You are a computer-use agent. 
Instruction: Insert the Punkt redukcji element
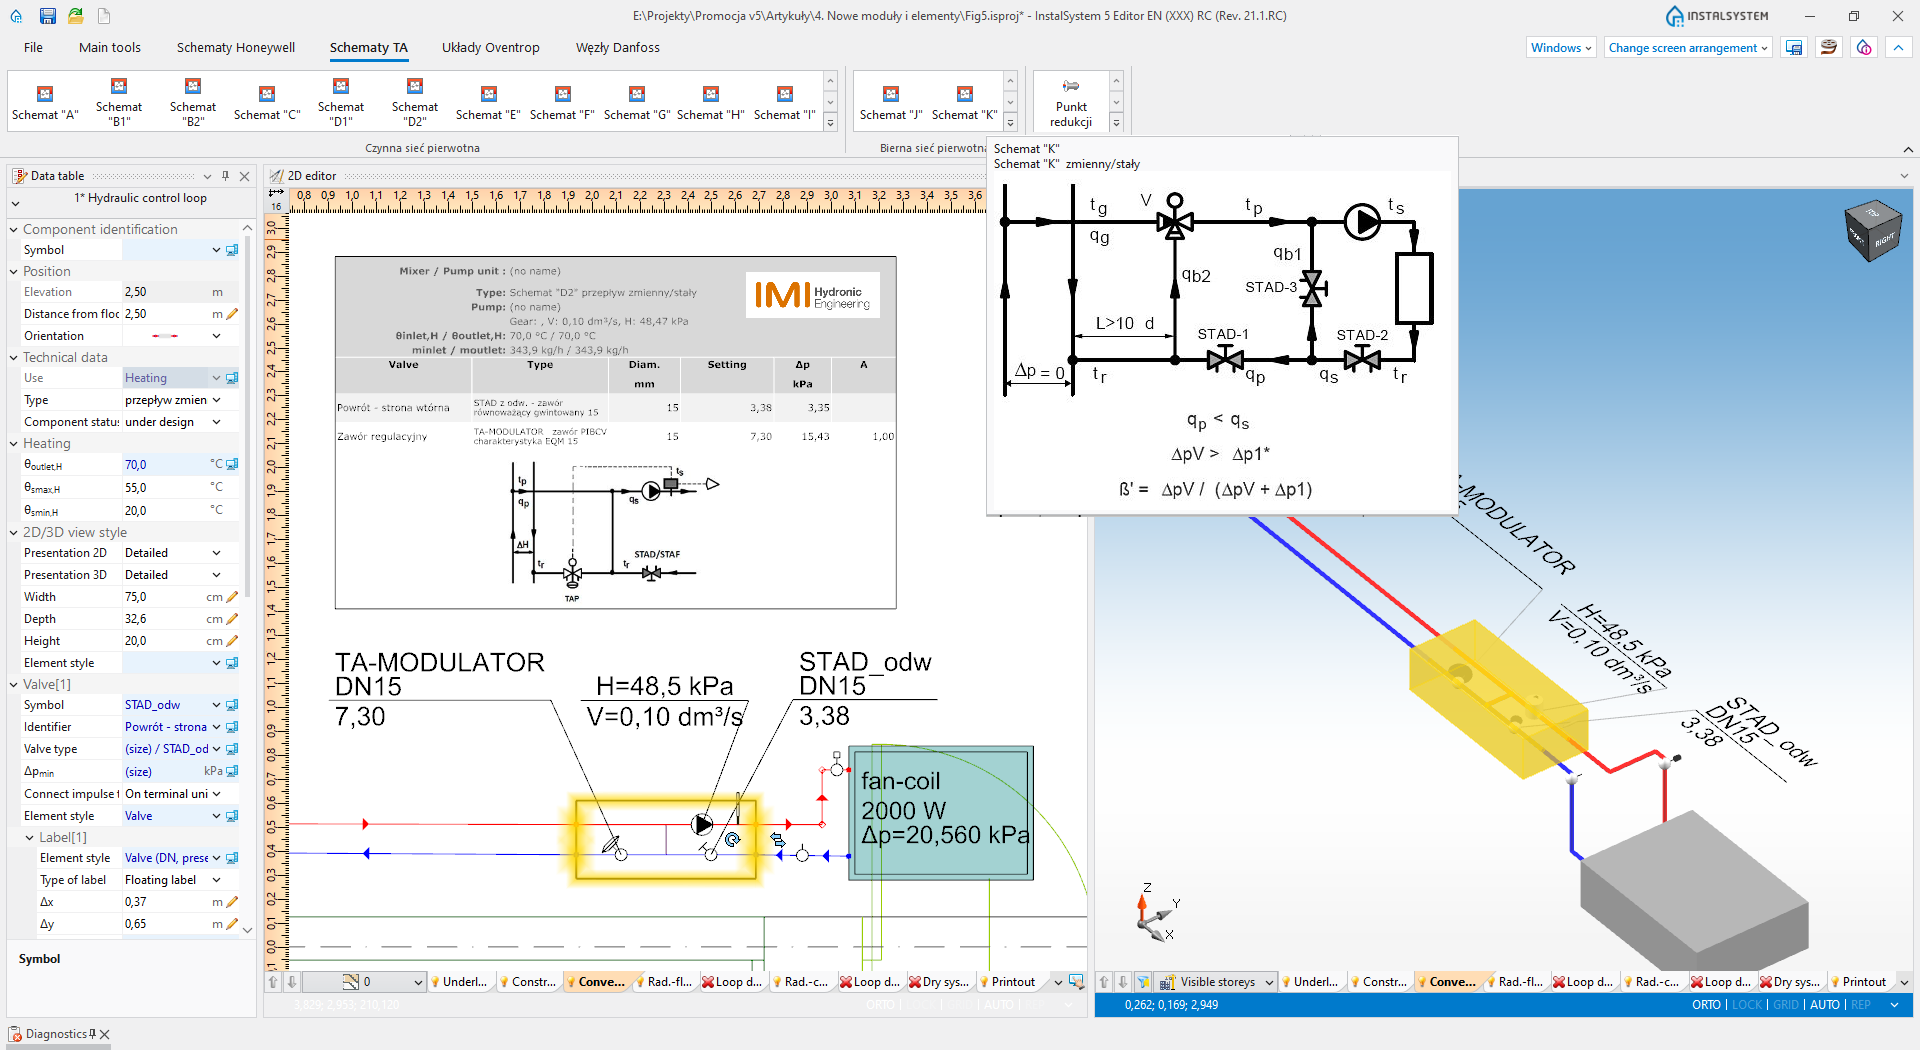pyautogui.click(x=1071, y=102)
